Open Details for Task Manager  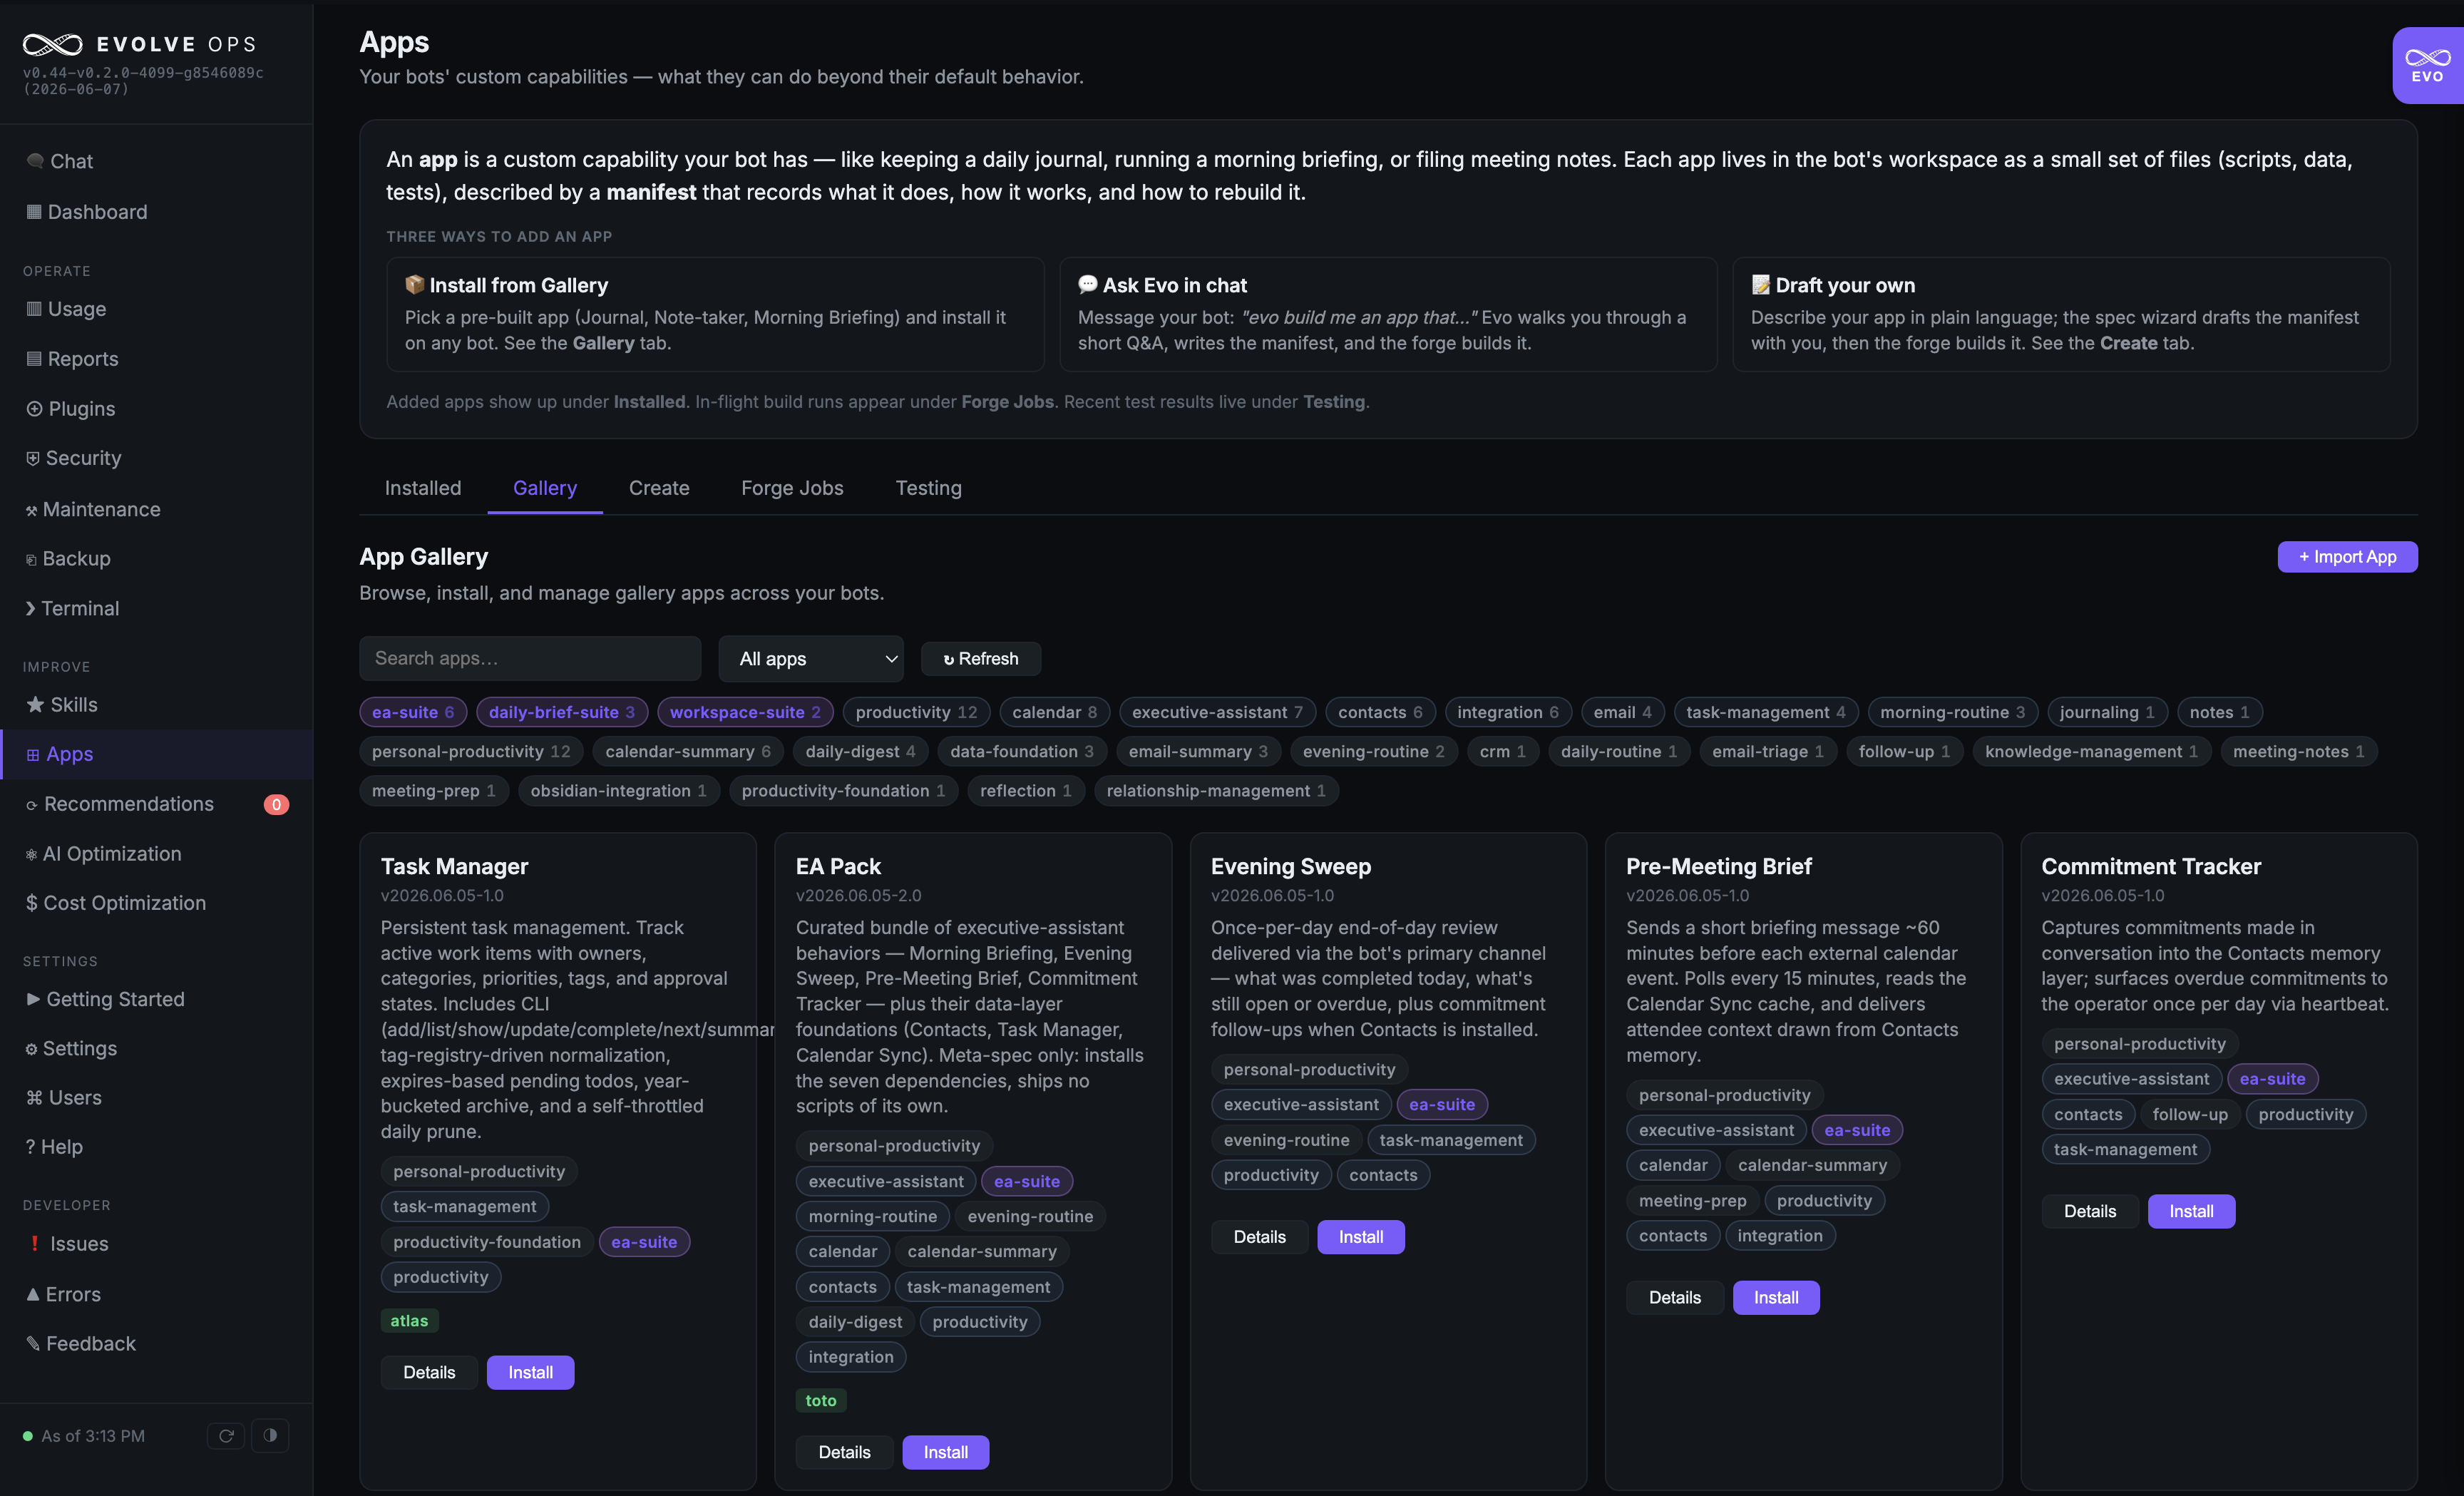429,1372
